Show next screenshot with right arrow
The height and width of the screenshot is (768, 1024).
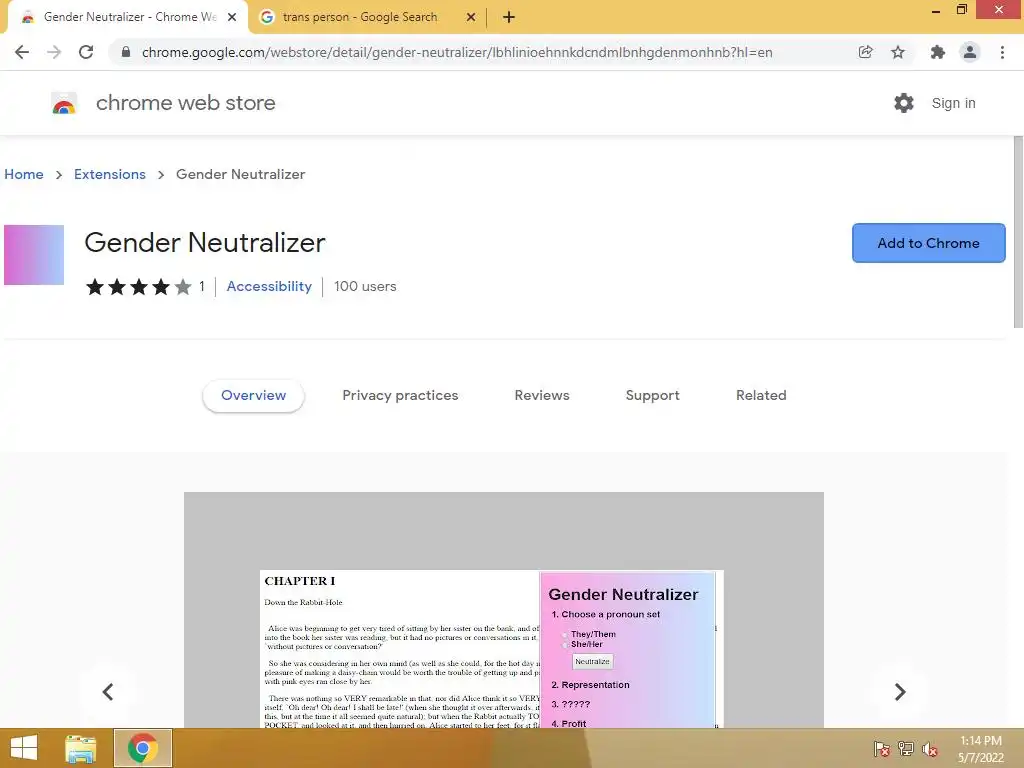(x=900, y=692)
